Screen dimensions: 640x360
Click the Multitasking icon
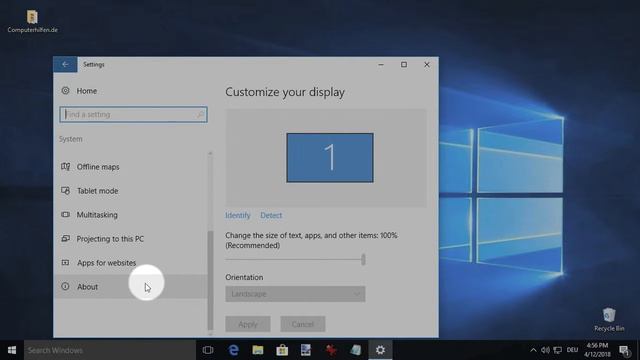(65, 214)
